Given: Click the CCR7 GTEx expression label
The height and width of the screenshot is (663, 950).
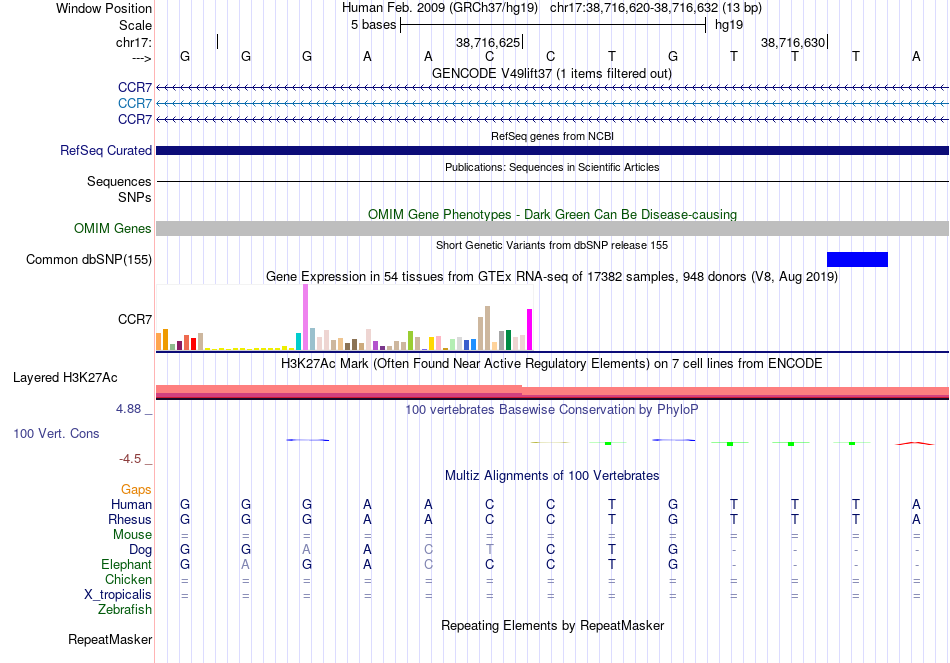Looking at the screenshot, I should (x=135, y=319).
